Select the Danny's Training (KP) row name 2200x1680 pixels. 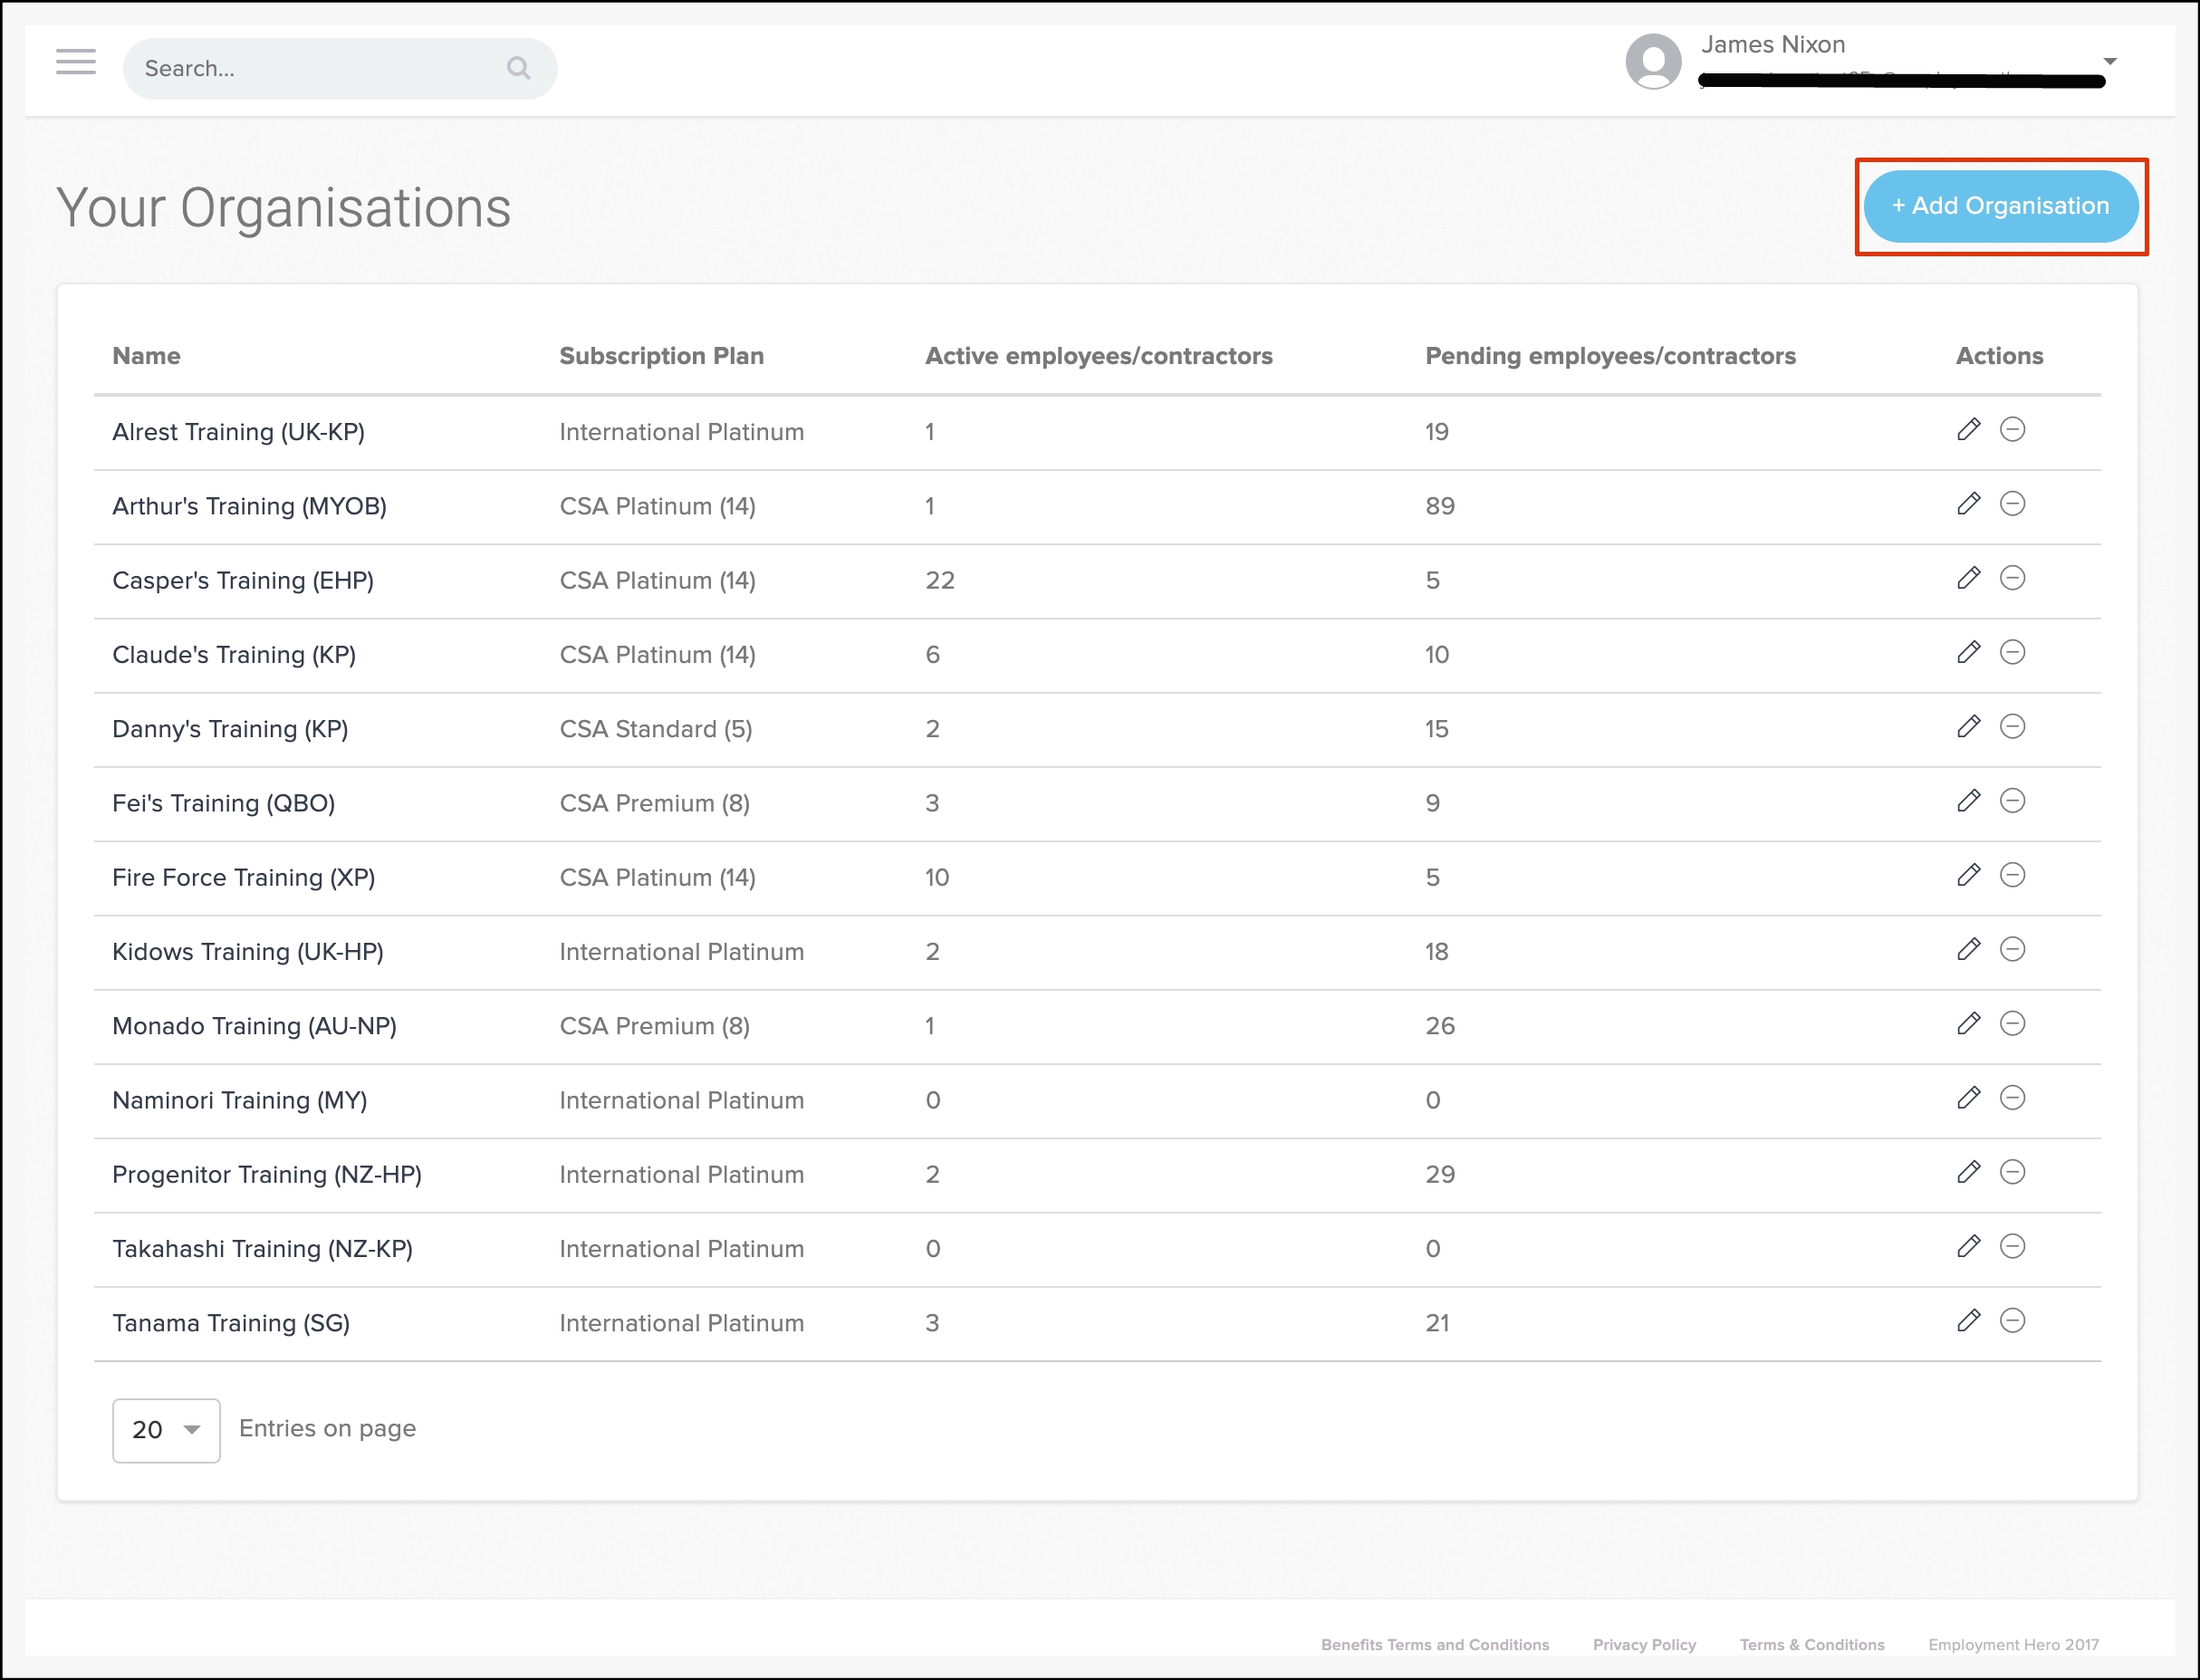(230, 729)
